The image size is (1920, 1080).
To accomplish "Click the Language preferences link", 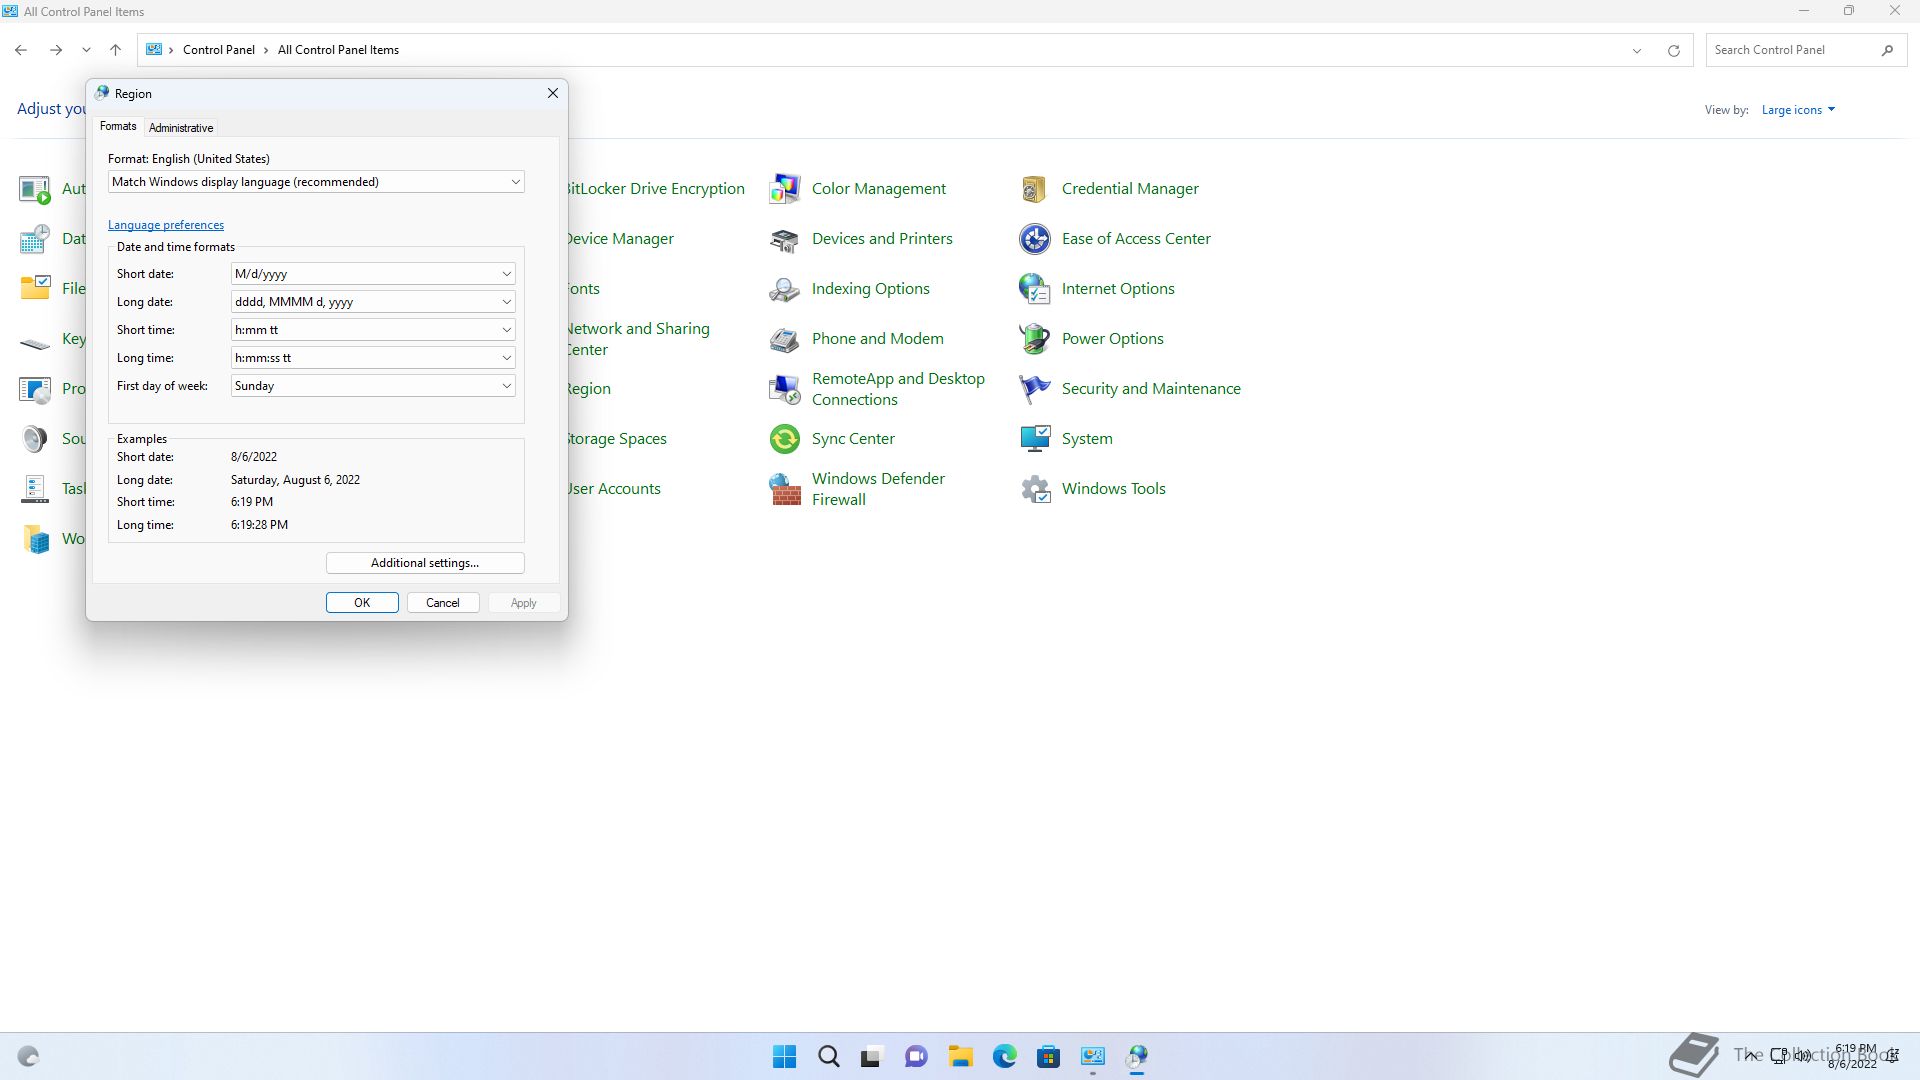I will point(166,225).
